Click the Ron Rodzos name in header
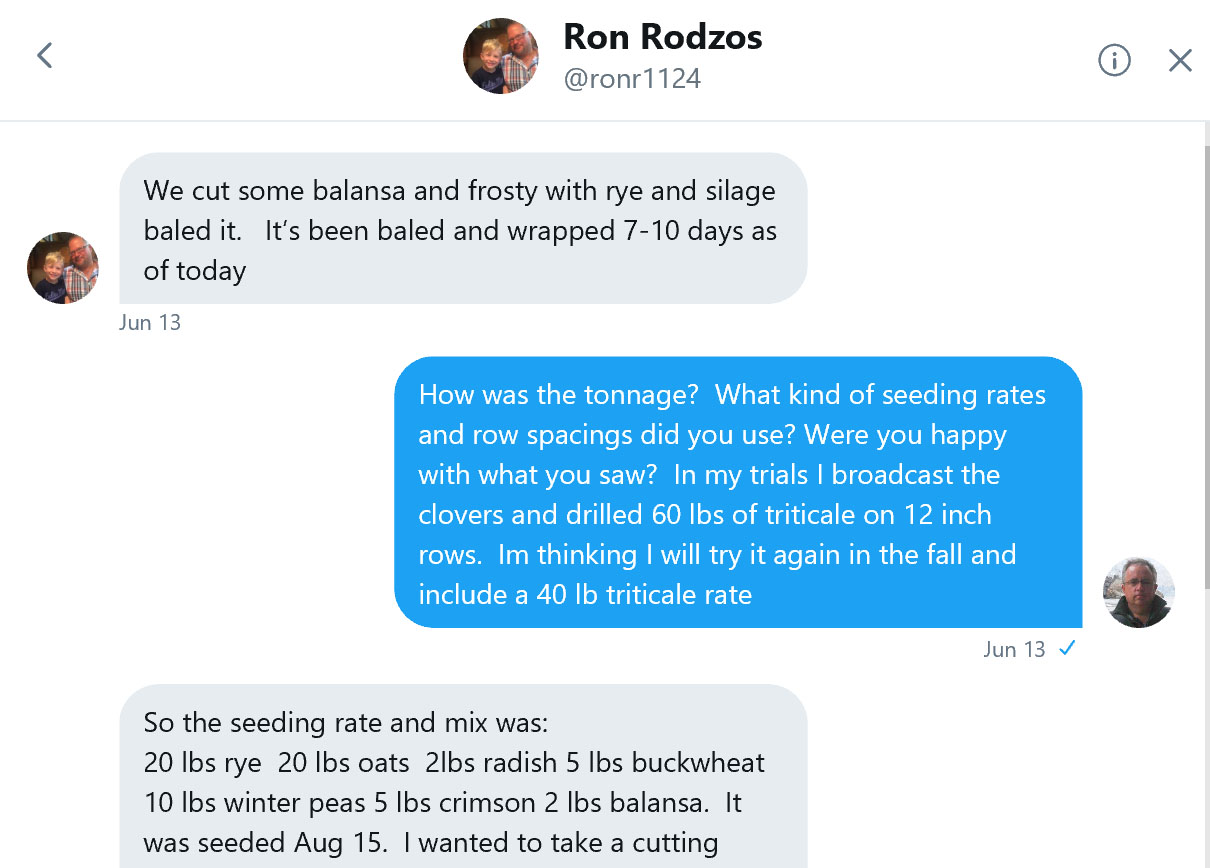 tap(663, 37)
